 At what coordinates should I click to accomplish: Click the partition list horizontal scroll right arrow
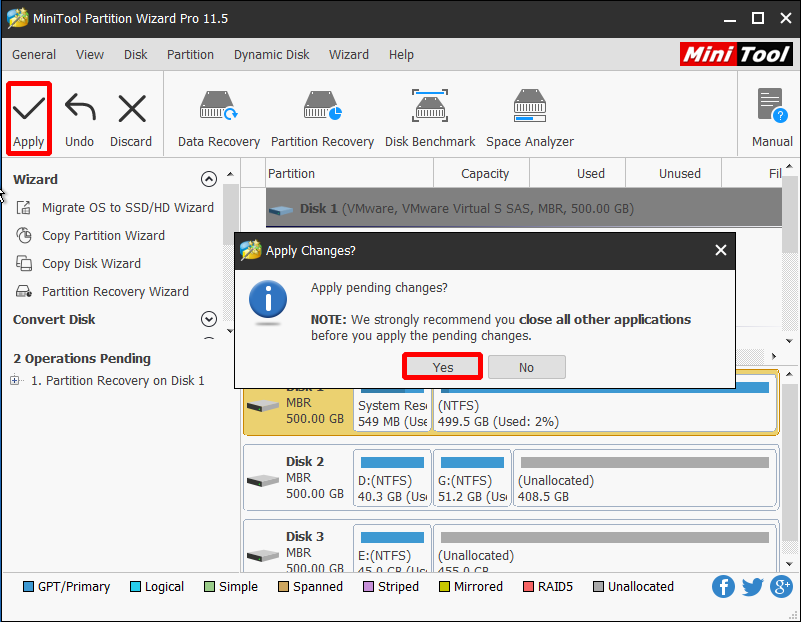point(774,356)
